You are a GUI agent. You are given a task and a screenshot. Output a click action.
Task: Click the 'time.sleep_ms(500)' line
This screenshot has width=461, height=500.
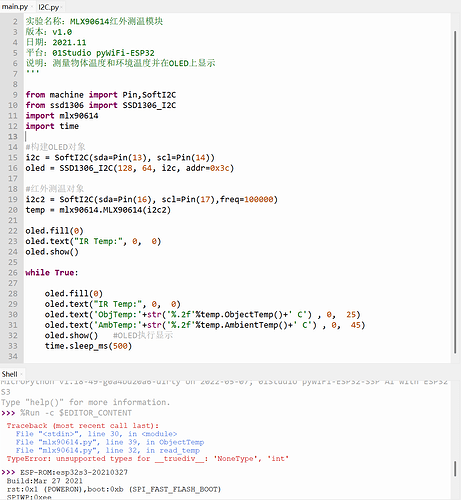[x=88, y=346]
